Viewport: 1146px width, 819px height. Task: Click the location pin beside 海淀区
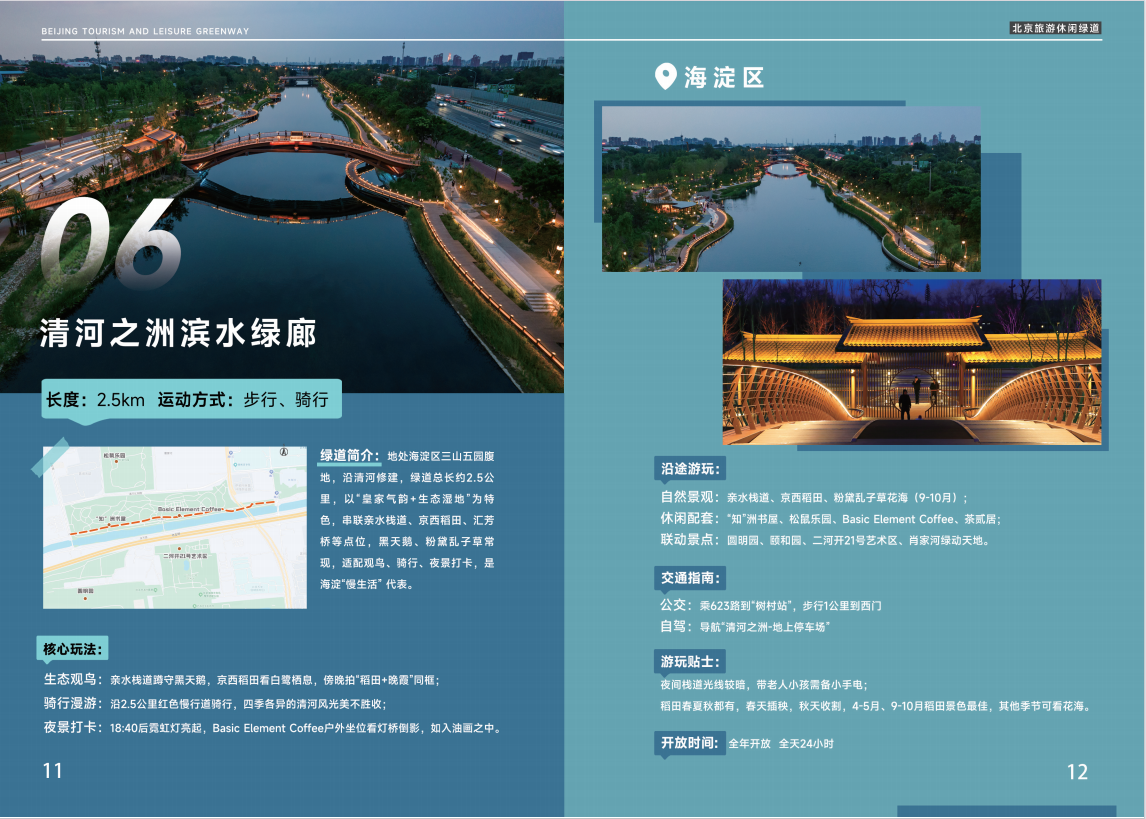665,77
